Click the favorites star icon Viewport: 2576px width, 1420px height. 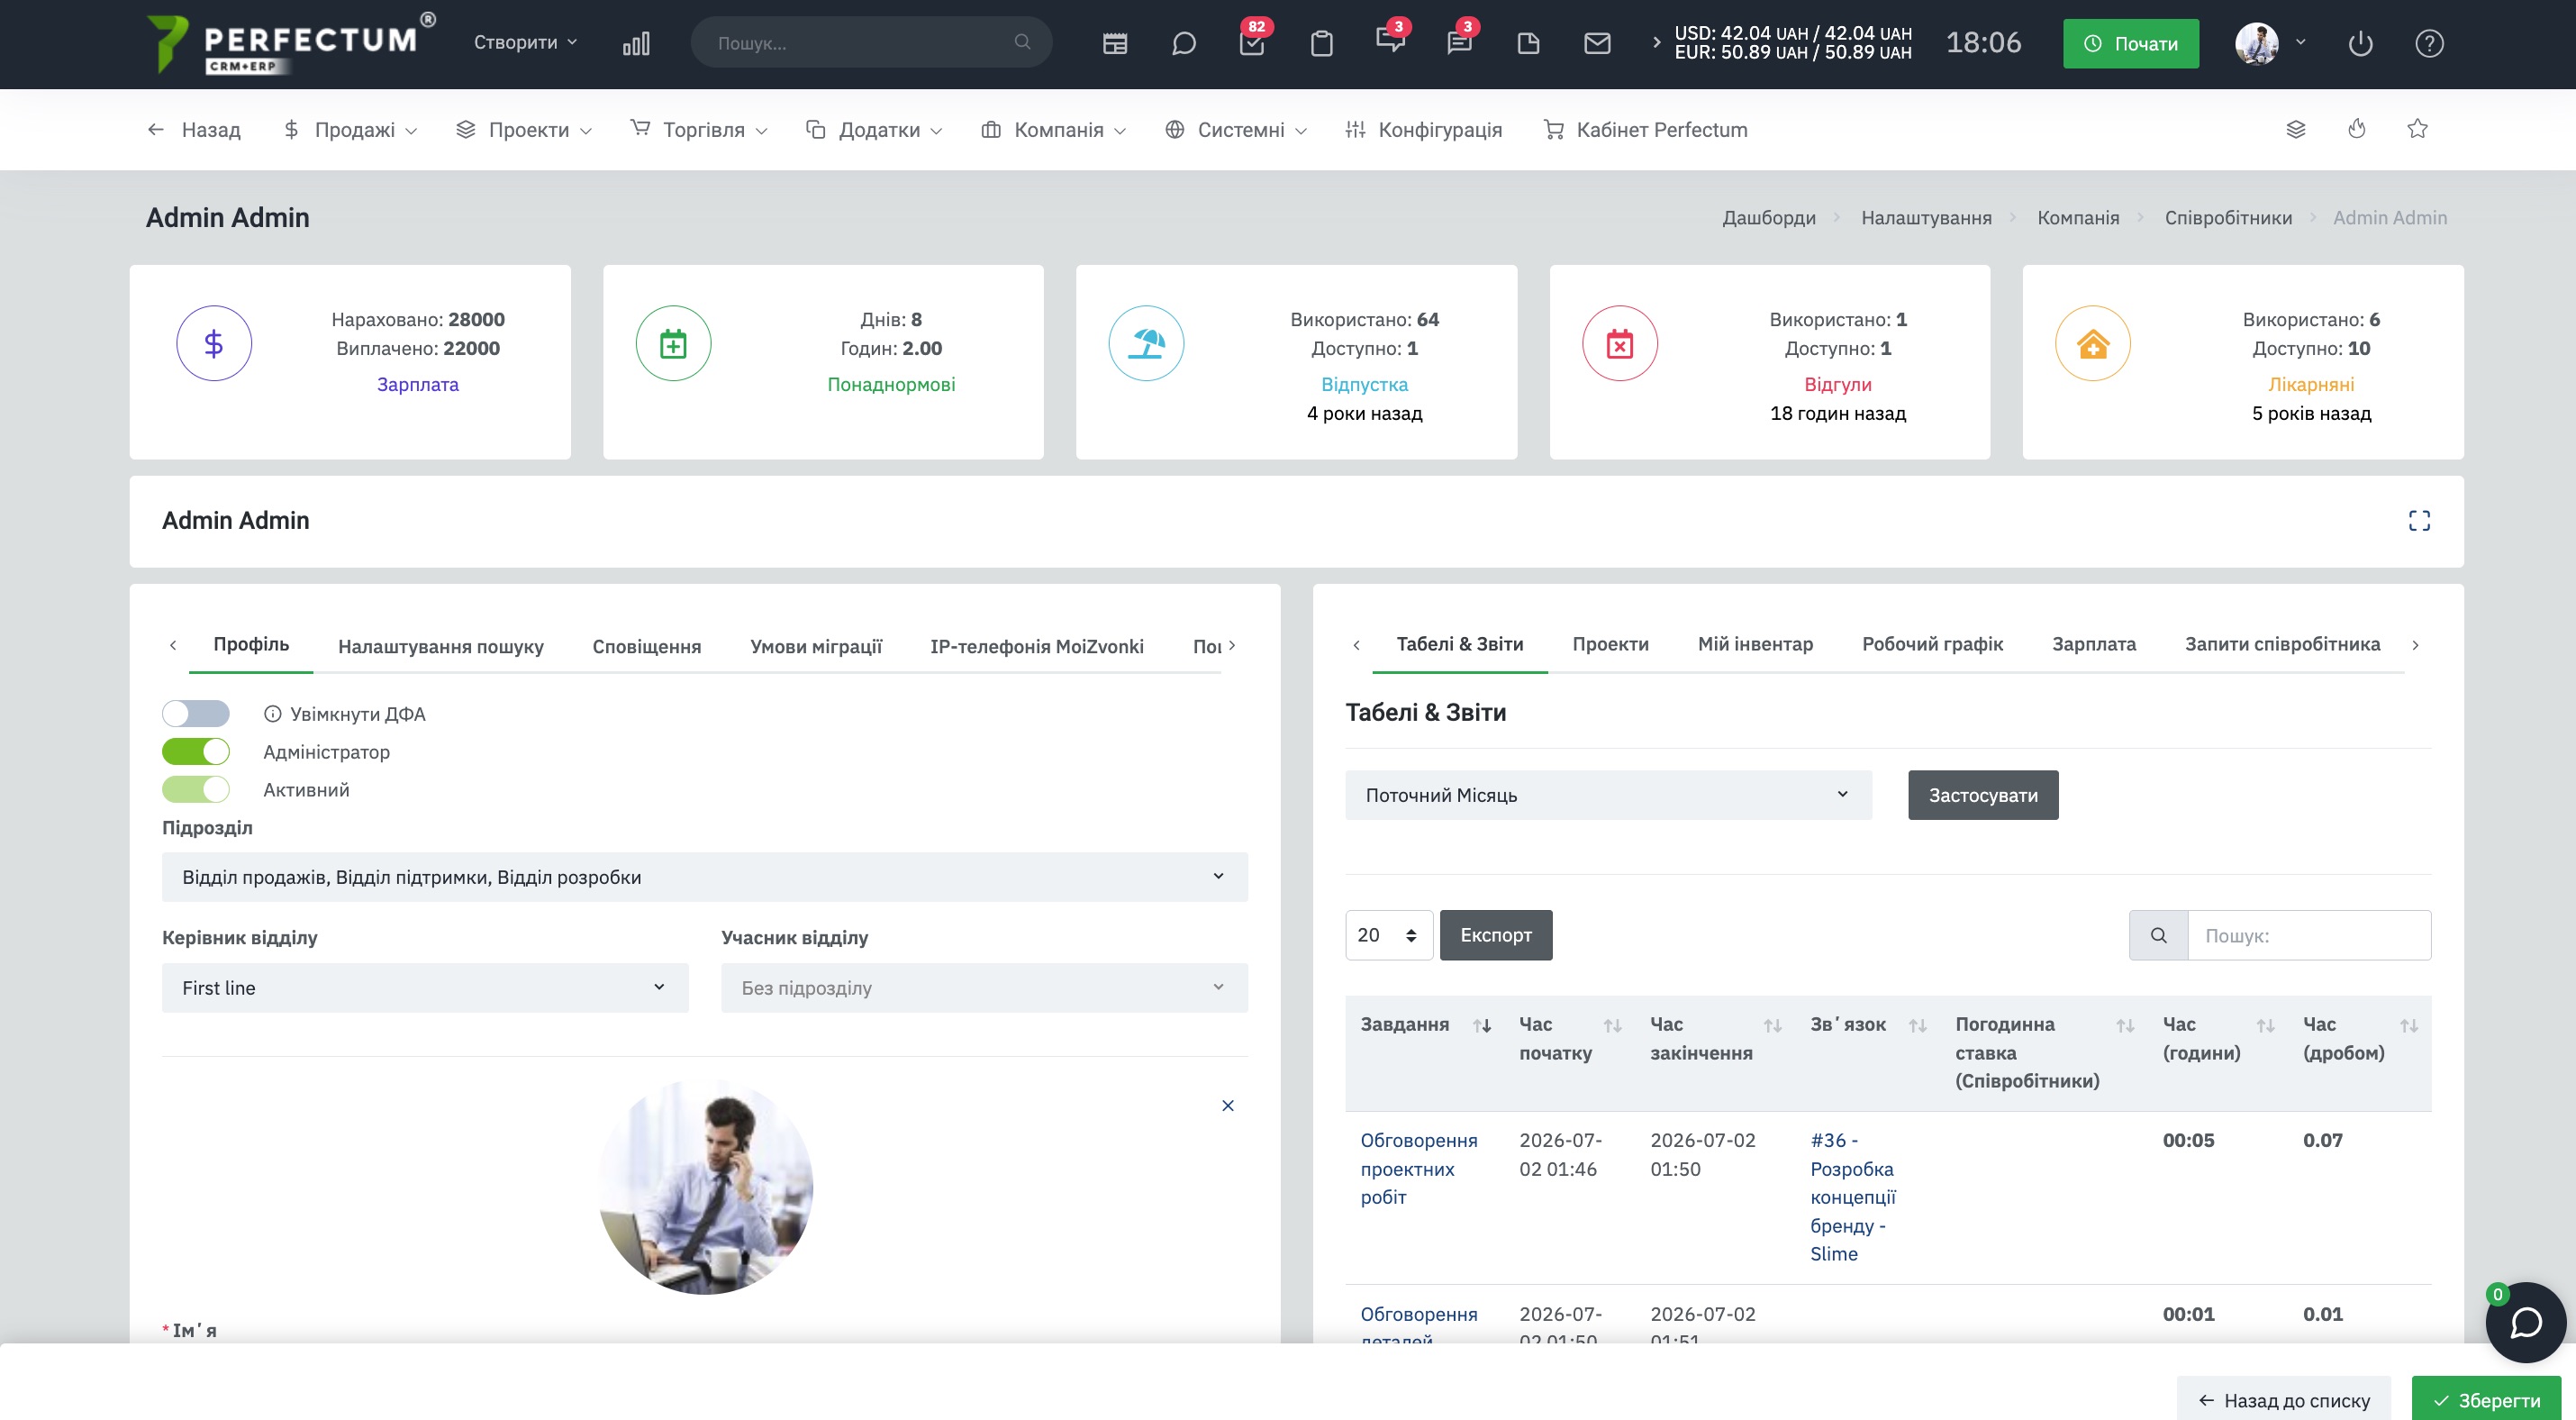(x=2417, y=129)
